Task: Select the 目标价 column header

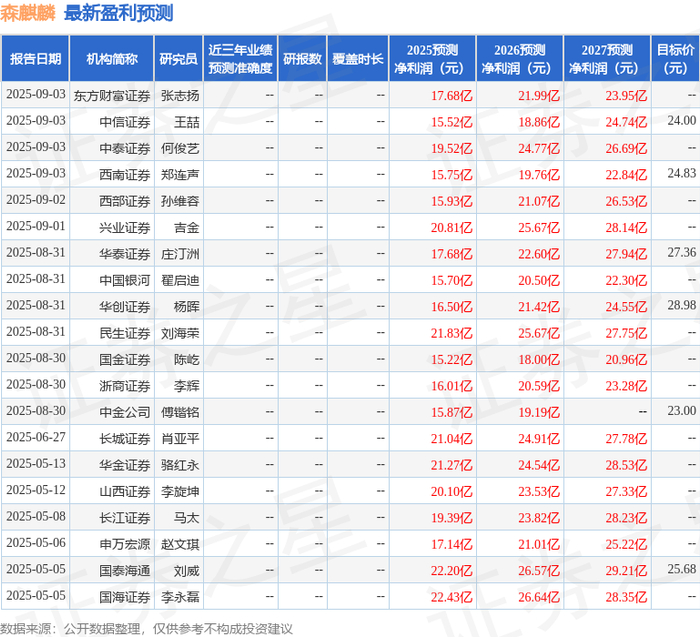Action: coord(675,59)
